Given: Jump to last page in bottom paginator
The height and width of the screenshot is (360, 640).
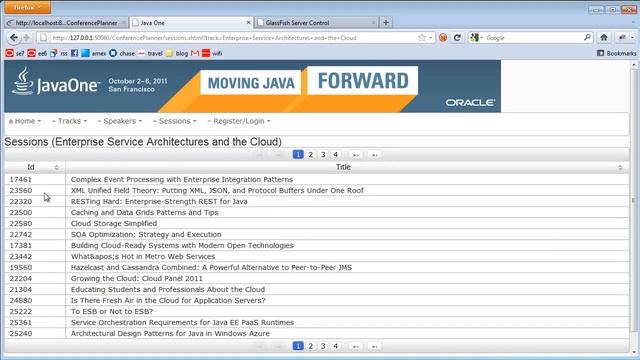Looking at the screenshot, I should [x=374, y=346].
